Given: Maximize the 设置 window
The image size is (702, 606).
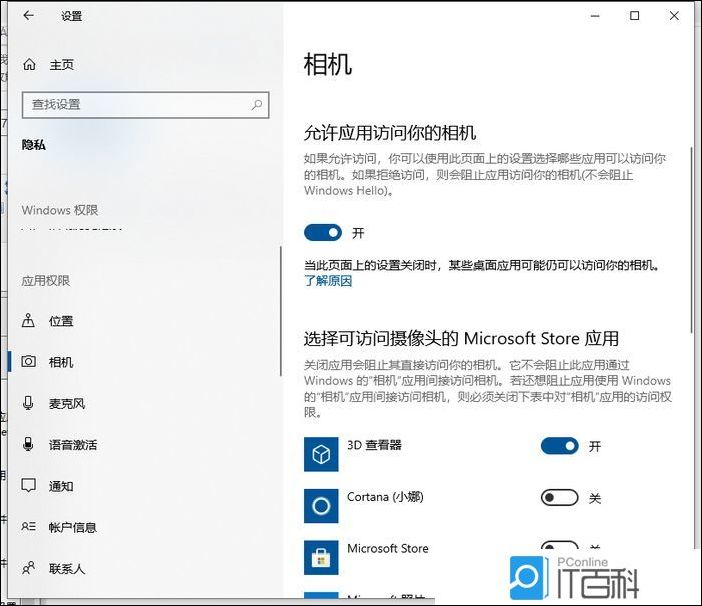Looking at the screenshot, I should pos(634,16).
